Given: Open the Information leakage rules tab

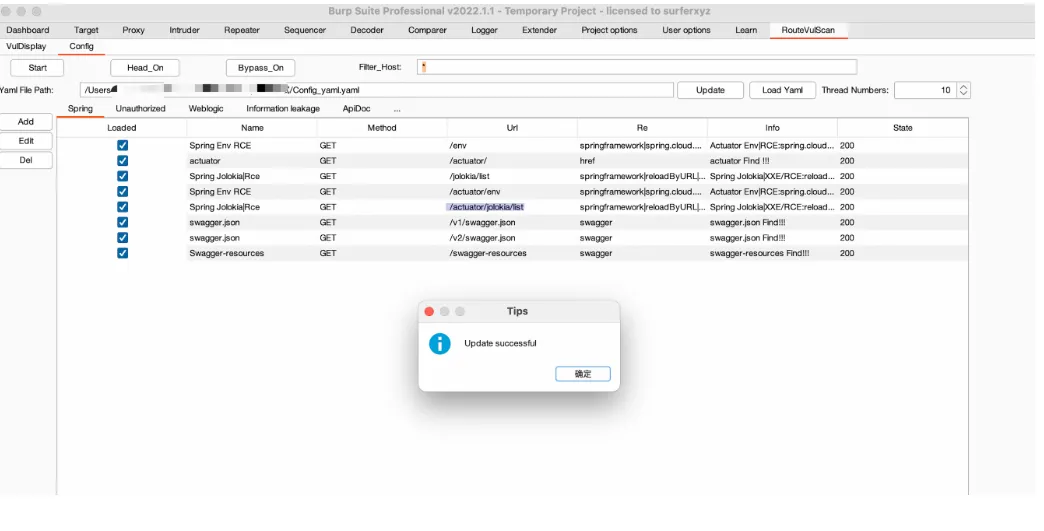Looking at the screenshot, I should pyautogui.click(x=283, y=108).
